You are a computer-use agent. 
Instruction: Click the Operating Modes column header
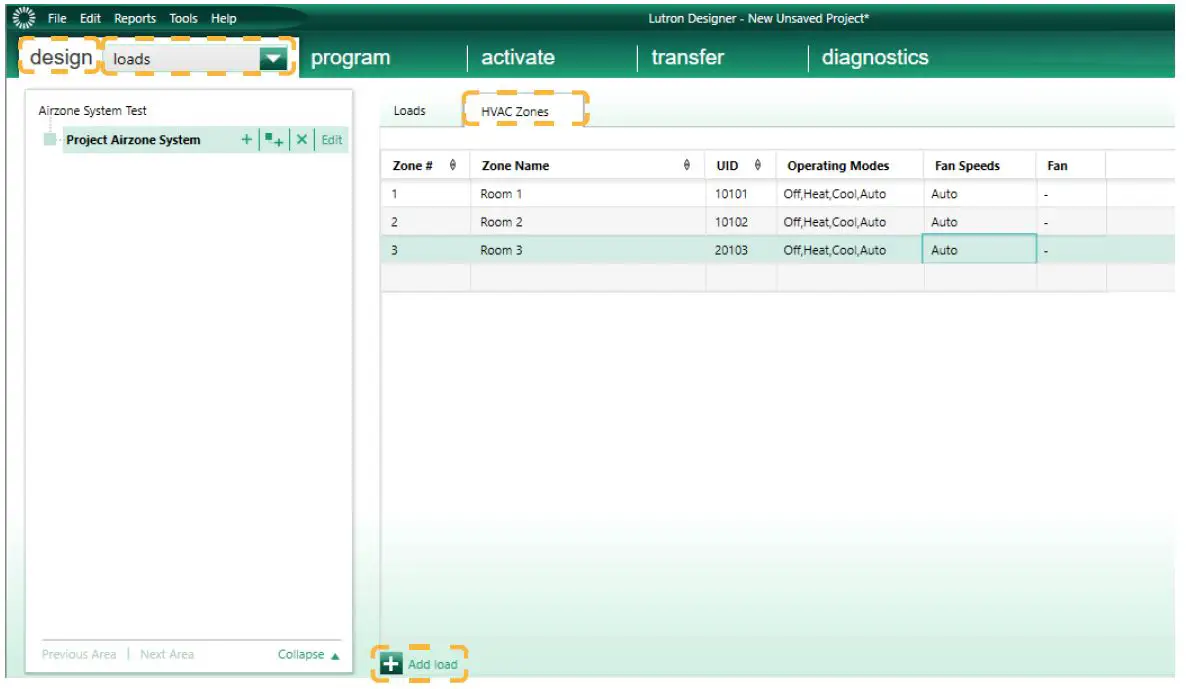point(849,165)
